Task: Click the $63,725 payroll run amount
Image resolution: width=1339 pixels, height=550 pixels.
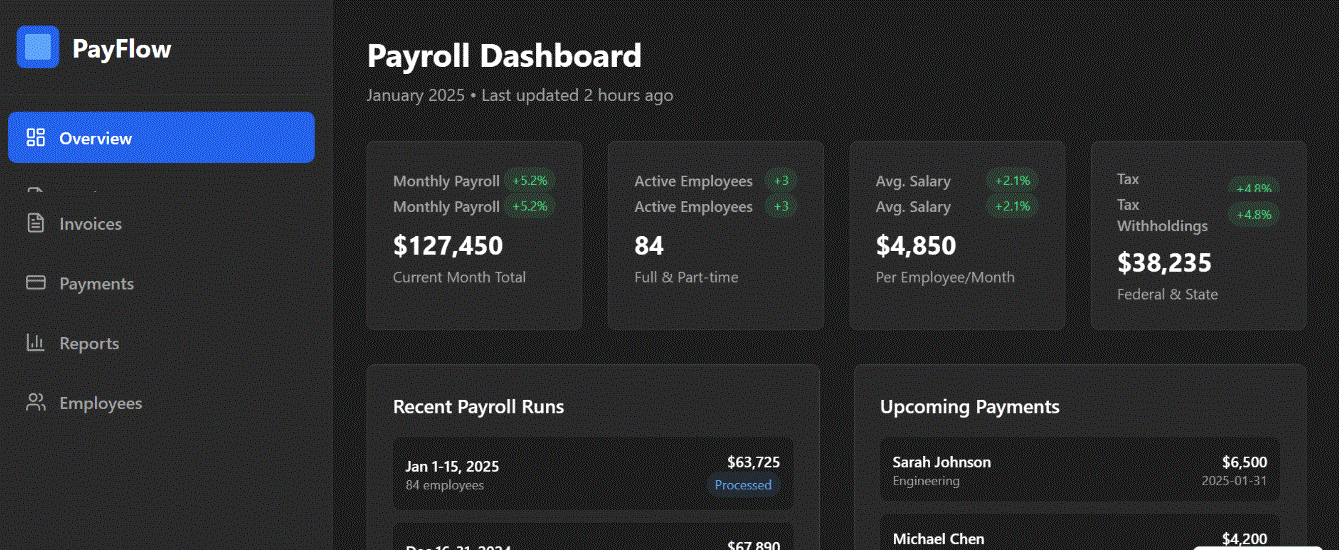Action: tap(753, 462)
